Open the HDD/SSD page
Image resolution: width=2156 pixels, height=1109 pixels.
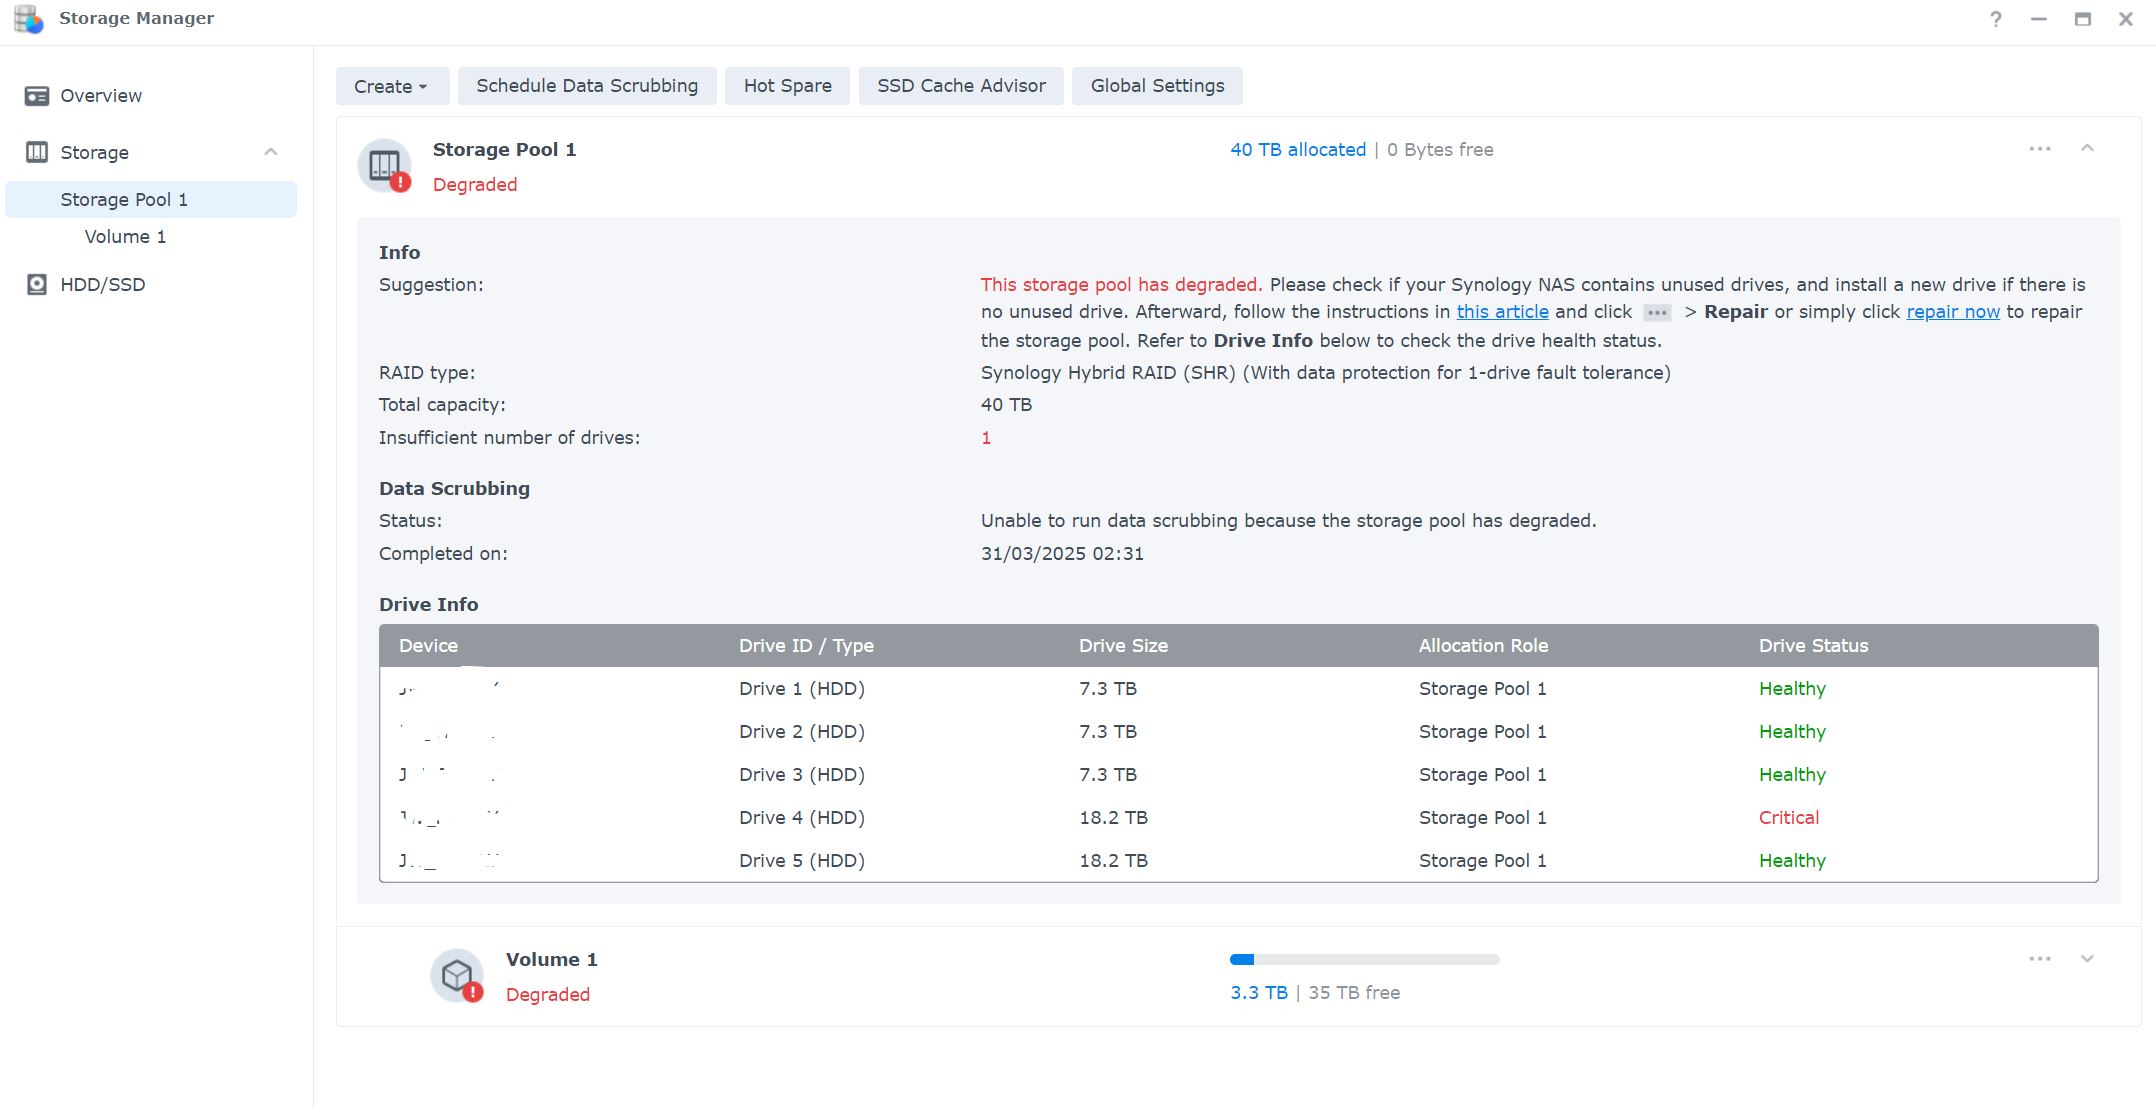(102, 284)
